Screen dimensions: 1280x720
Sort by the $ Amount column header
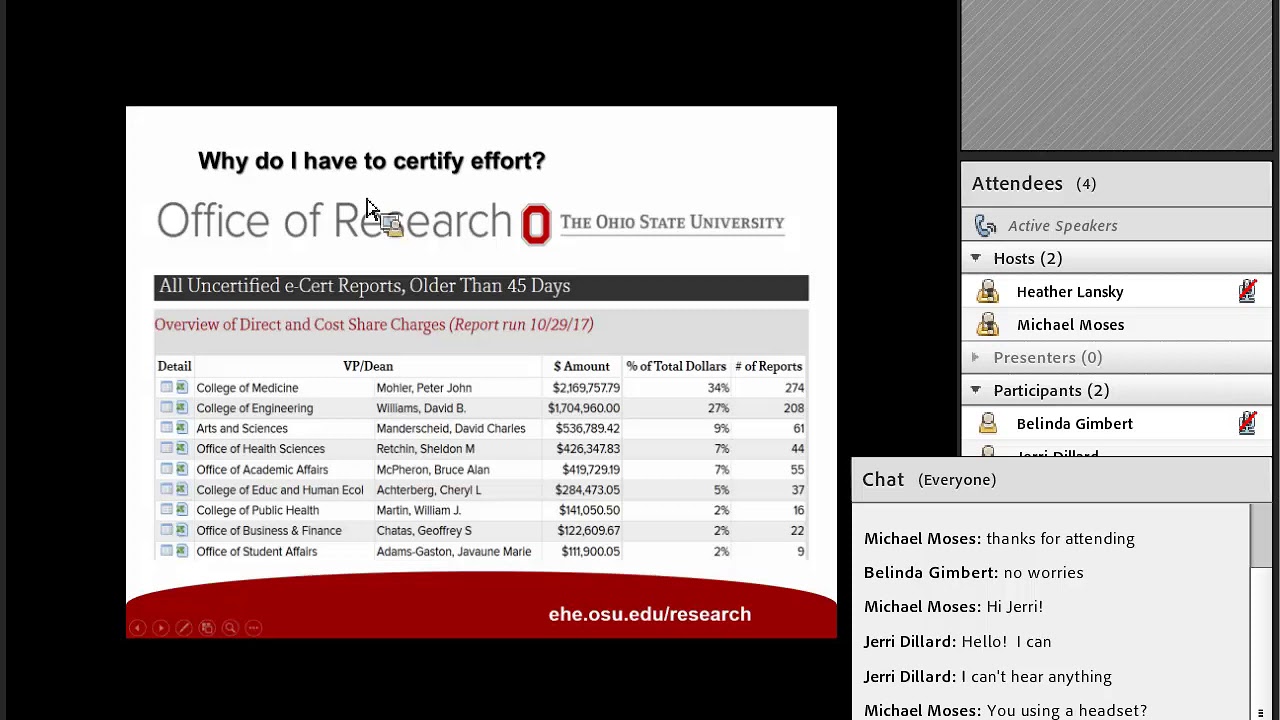coord(581,366)
